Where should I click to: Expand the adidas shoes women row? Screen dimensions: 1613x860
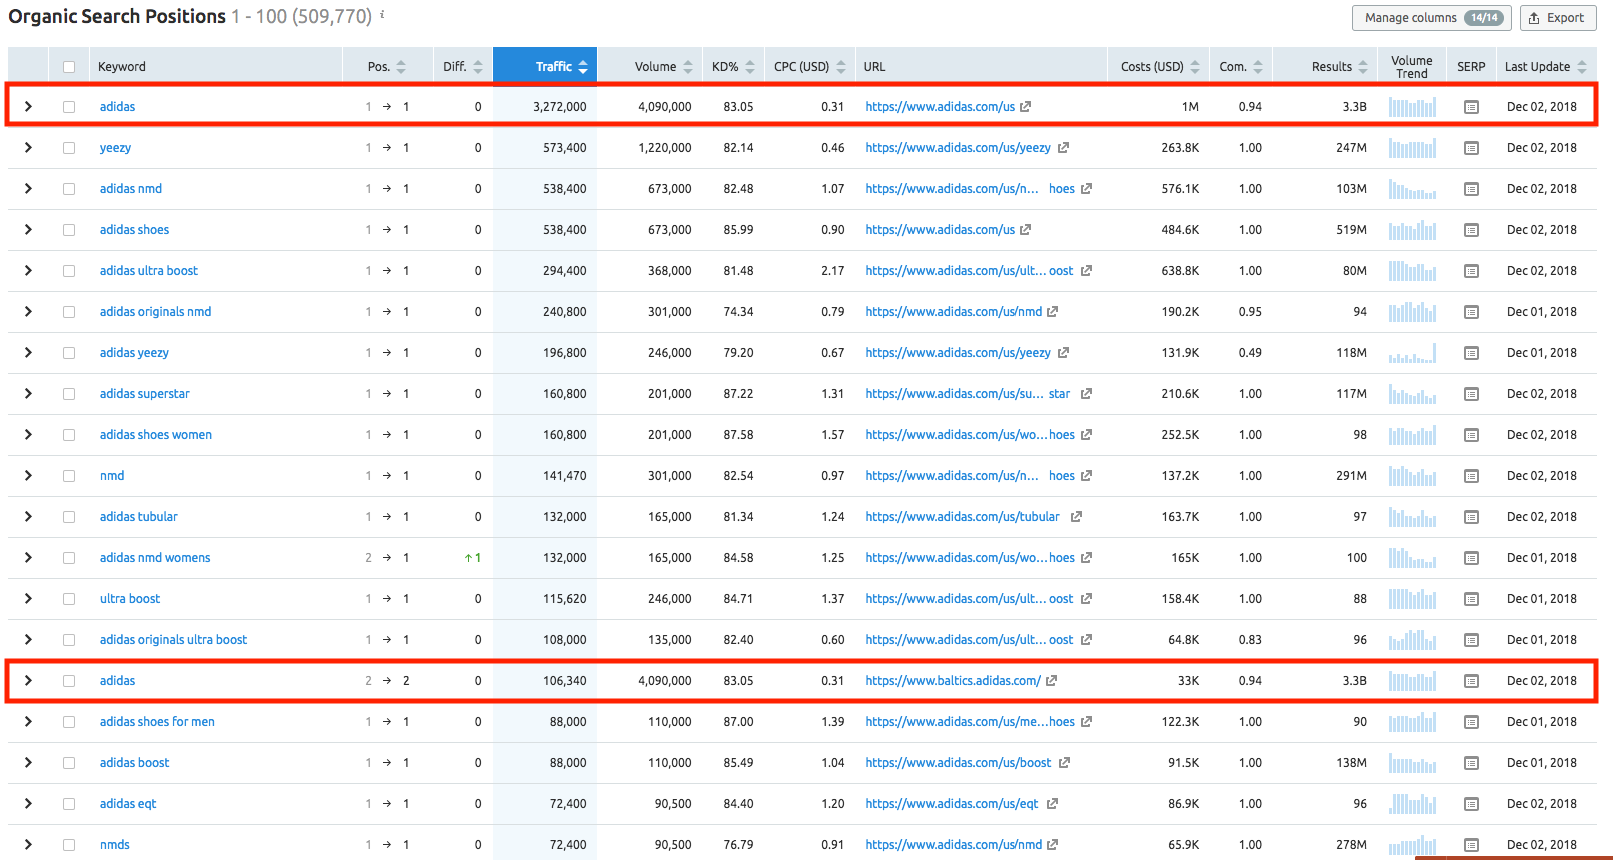(28, 434)
